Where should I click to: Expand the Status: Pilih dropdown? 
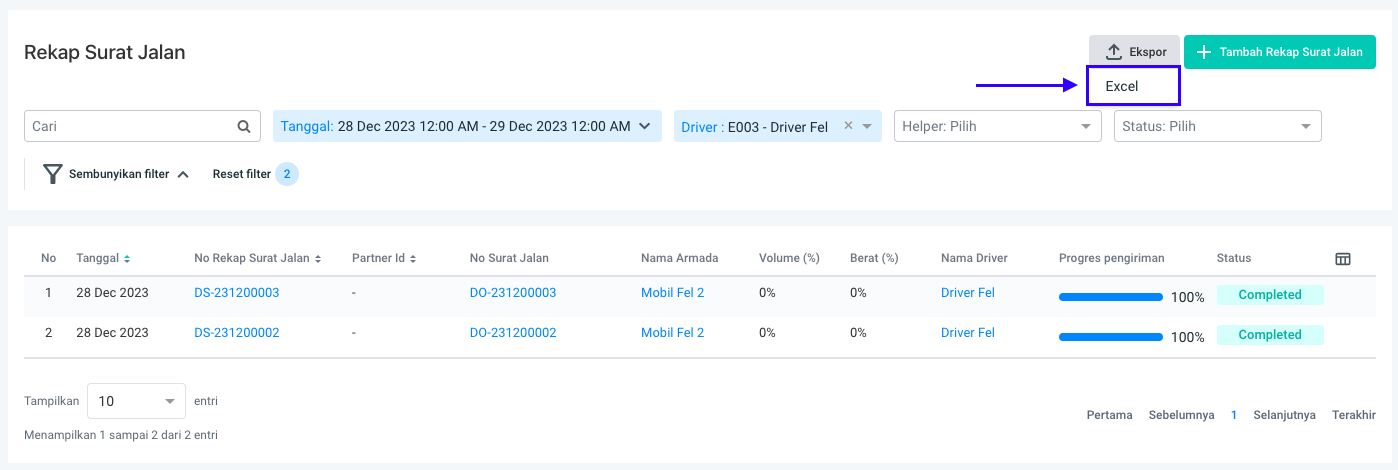(x=1217, y=126)
